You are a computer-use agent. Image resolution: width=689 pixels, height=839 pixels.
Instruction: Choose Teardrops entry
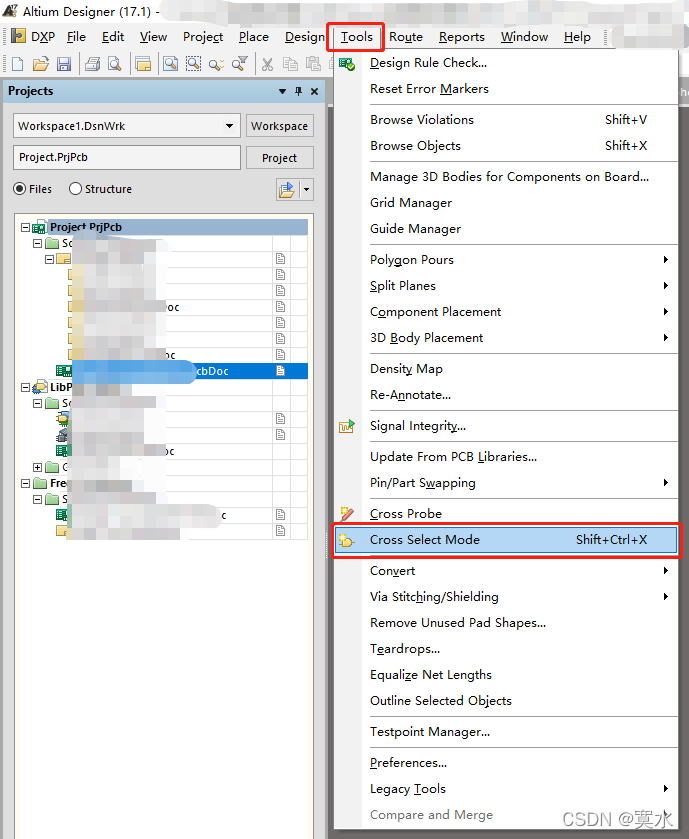506,649
